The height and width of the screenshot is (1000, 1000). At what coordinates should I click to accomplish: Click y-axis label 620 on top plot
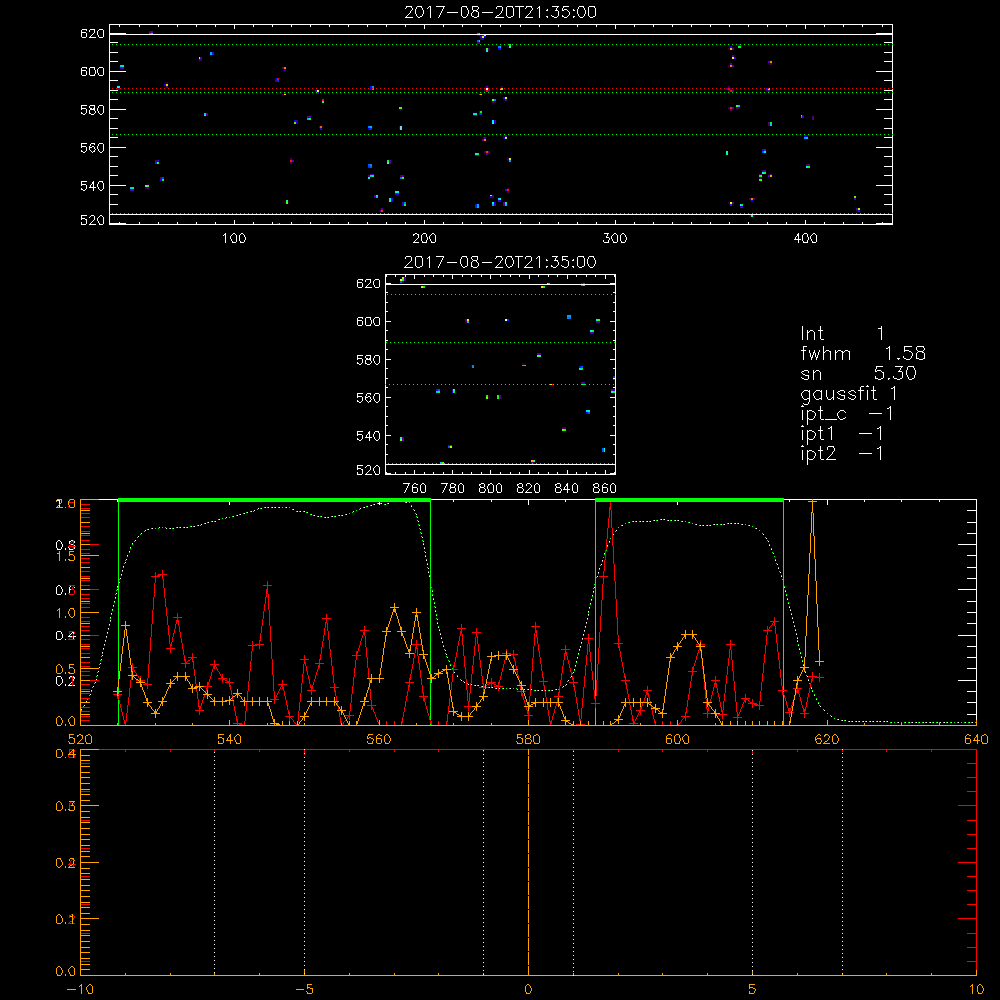(92, 34)
